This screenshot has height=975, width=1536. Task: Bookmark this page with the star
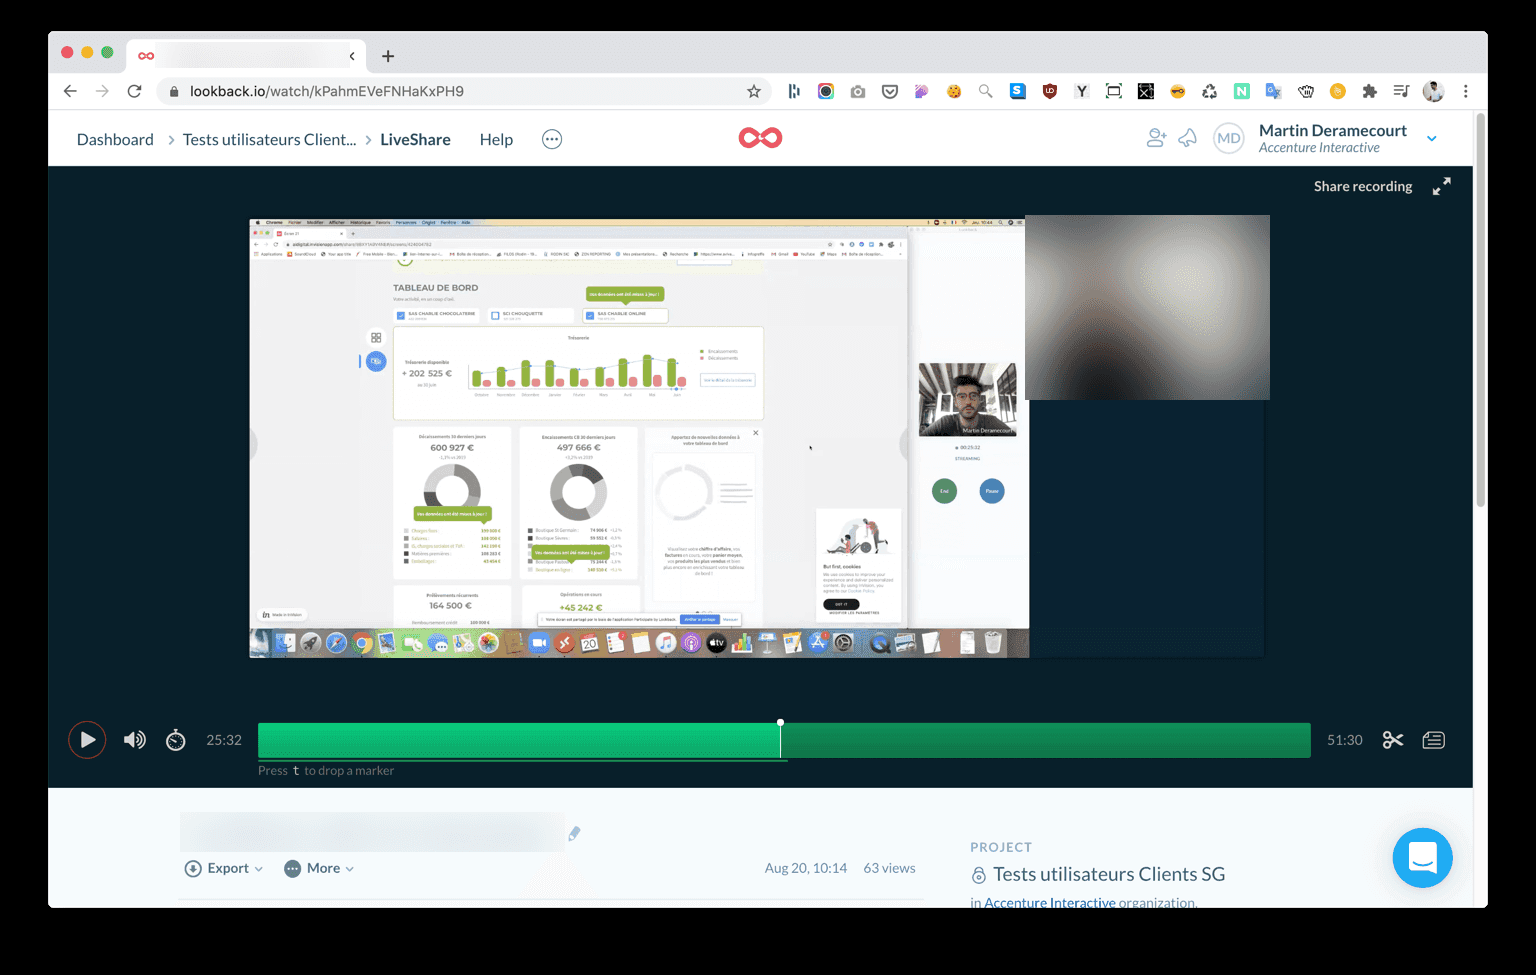754,91
